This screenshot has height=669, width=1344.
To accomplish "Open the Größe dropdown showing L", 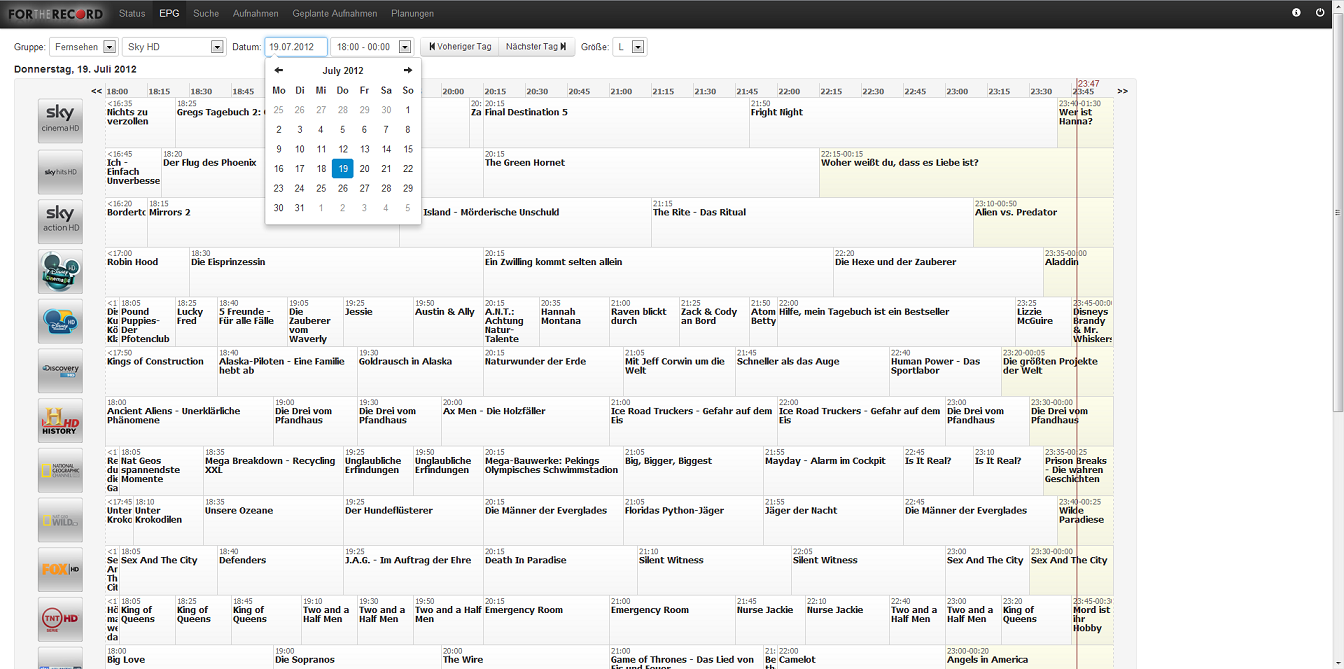I will click(x=629, y=47).
